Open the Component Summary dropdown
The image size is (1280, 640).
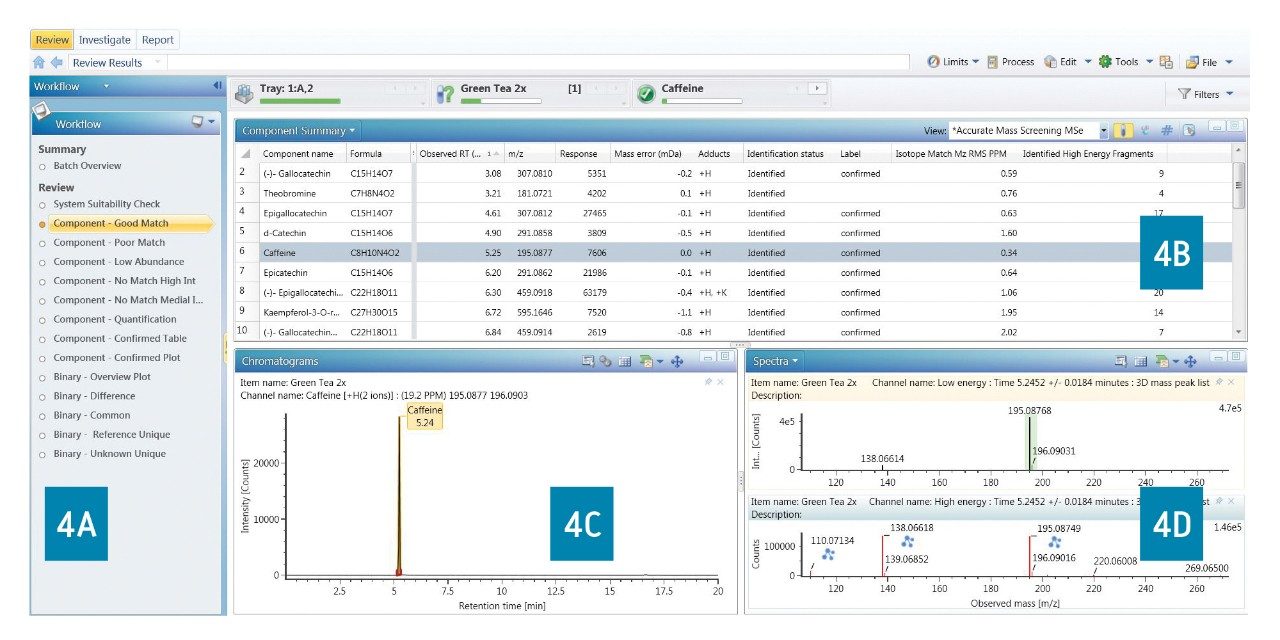pyautogui.click(x=353, y=131)
